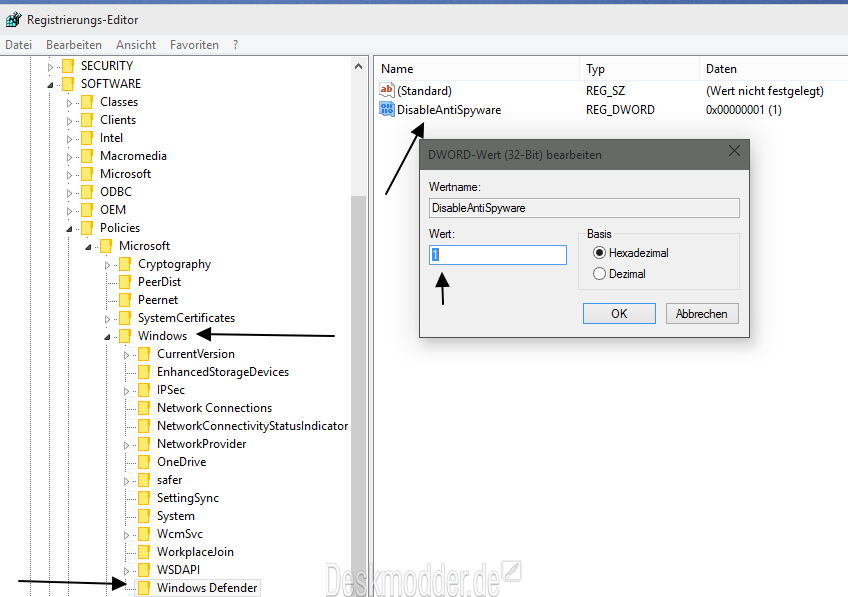Select the WcmSvc tree item

180,534
